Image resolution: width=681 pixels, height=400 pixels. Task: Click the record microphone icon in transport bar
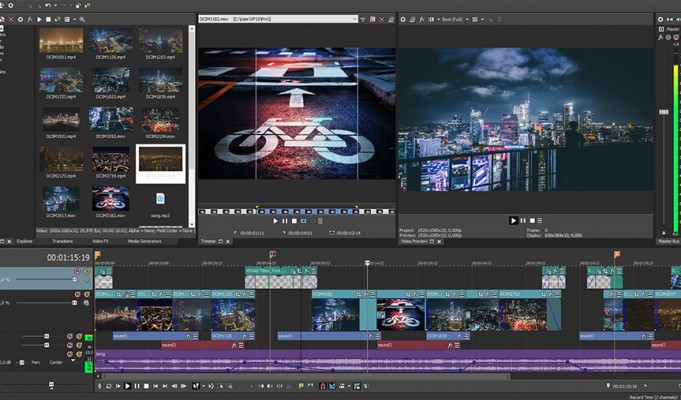[99, 386]
